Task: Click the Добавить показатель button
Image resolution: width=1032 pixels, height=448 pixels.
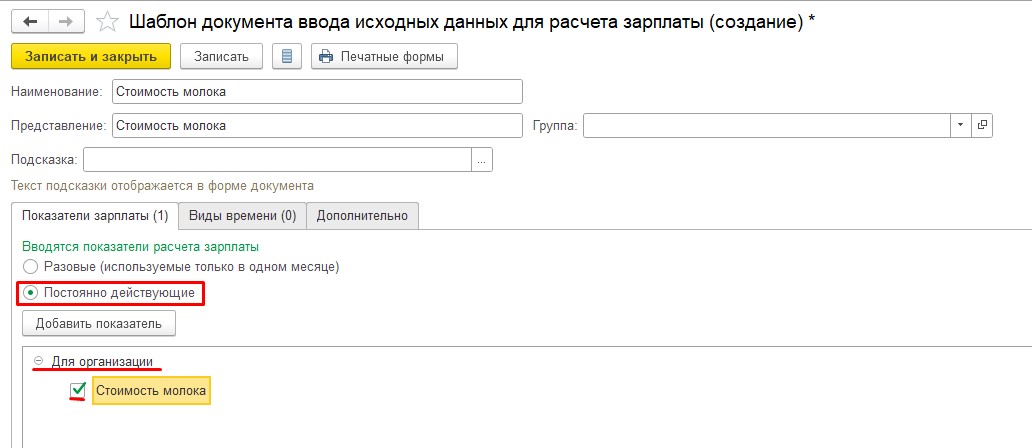Action: pos(99,323)
